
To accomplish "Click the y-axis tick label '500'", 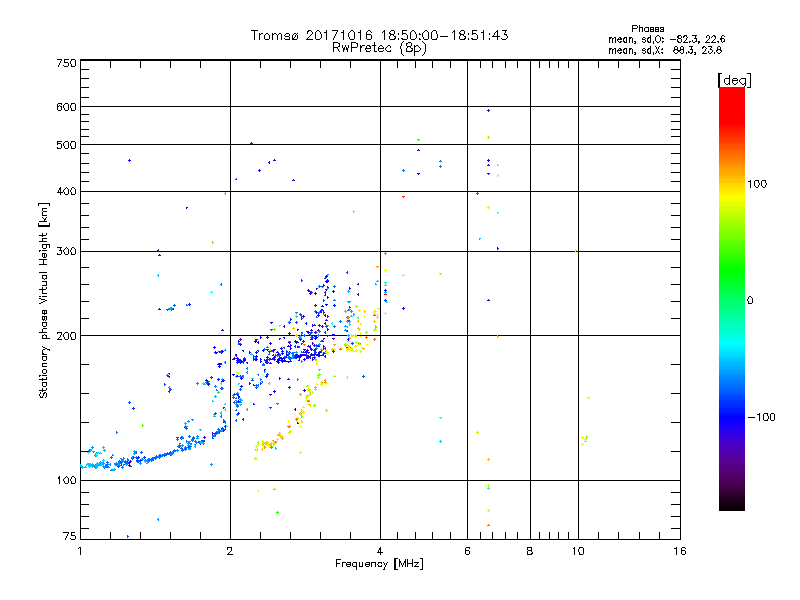I will [66, 145].
